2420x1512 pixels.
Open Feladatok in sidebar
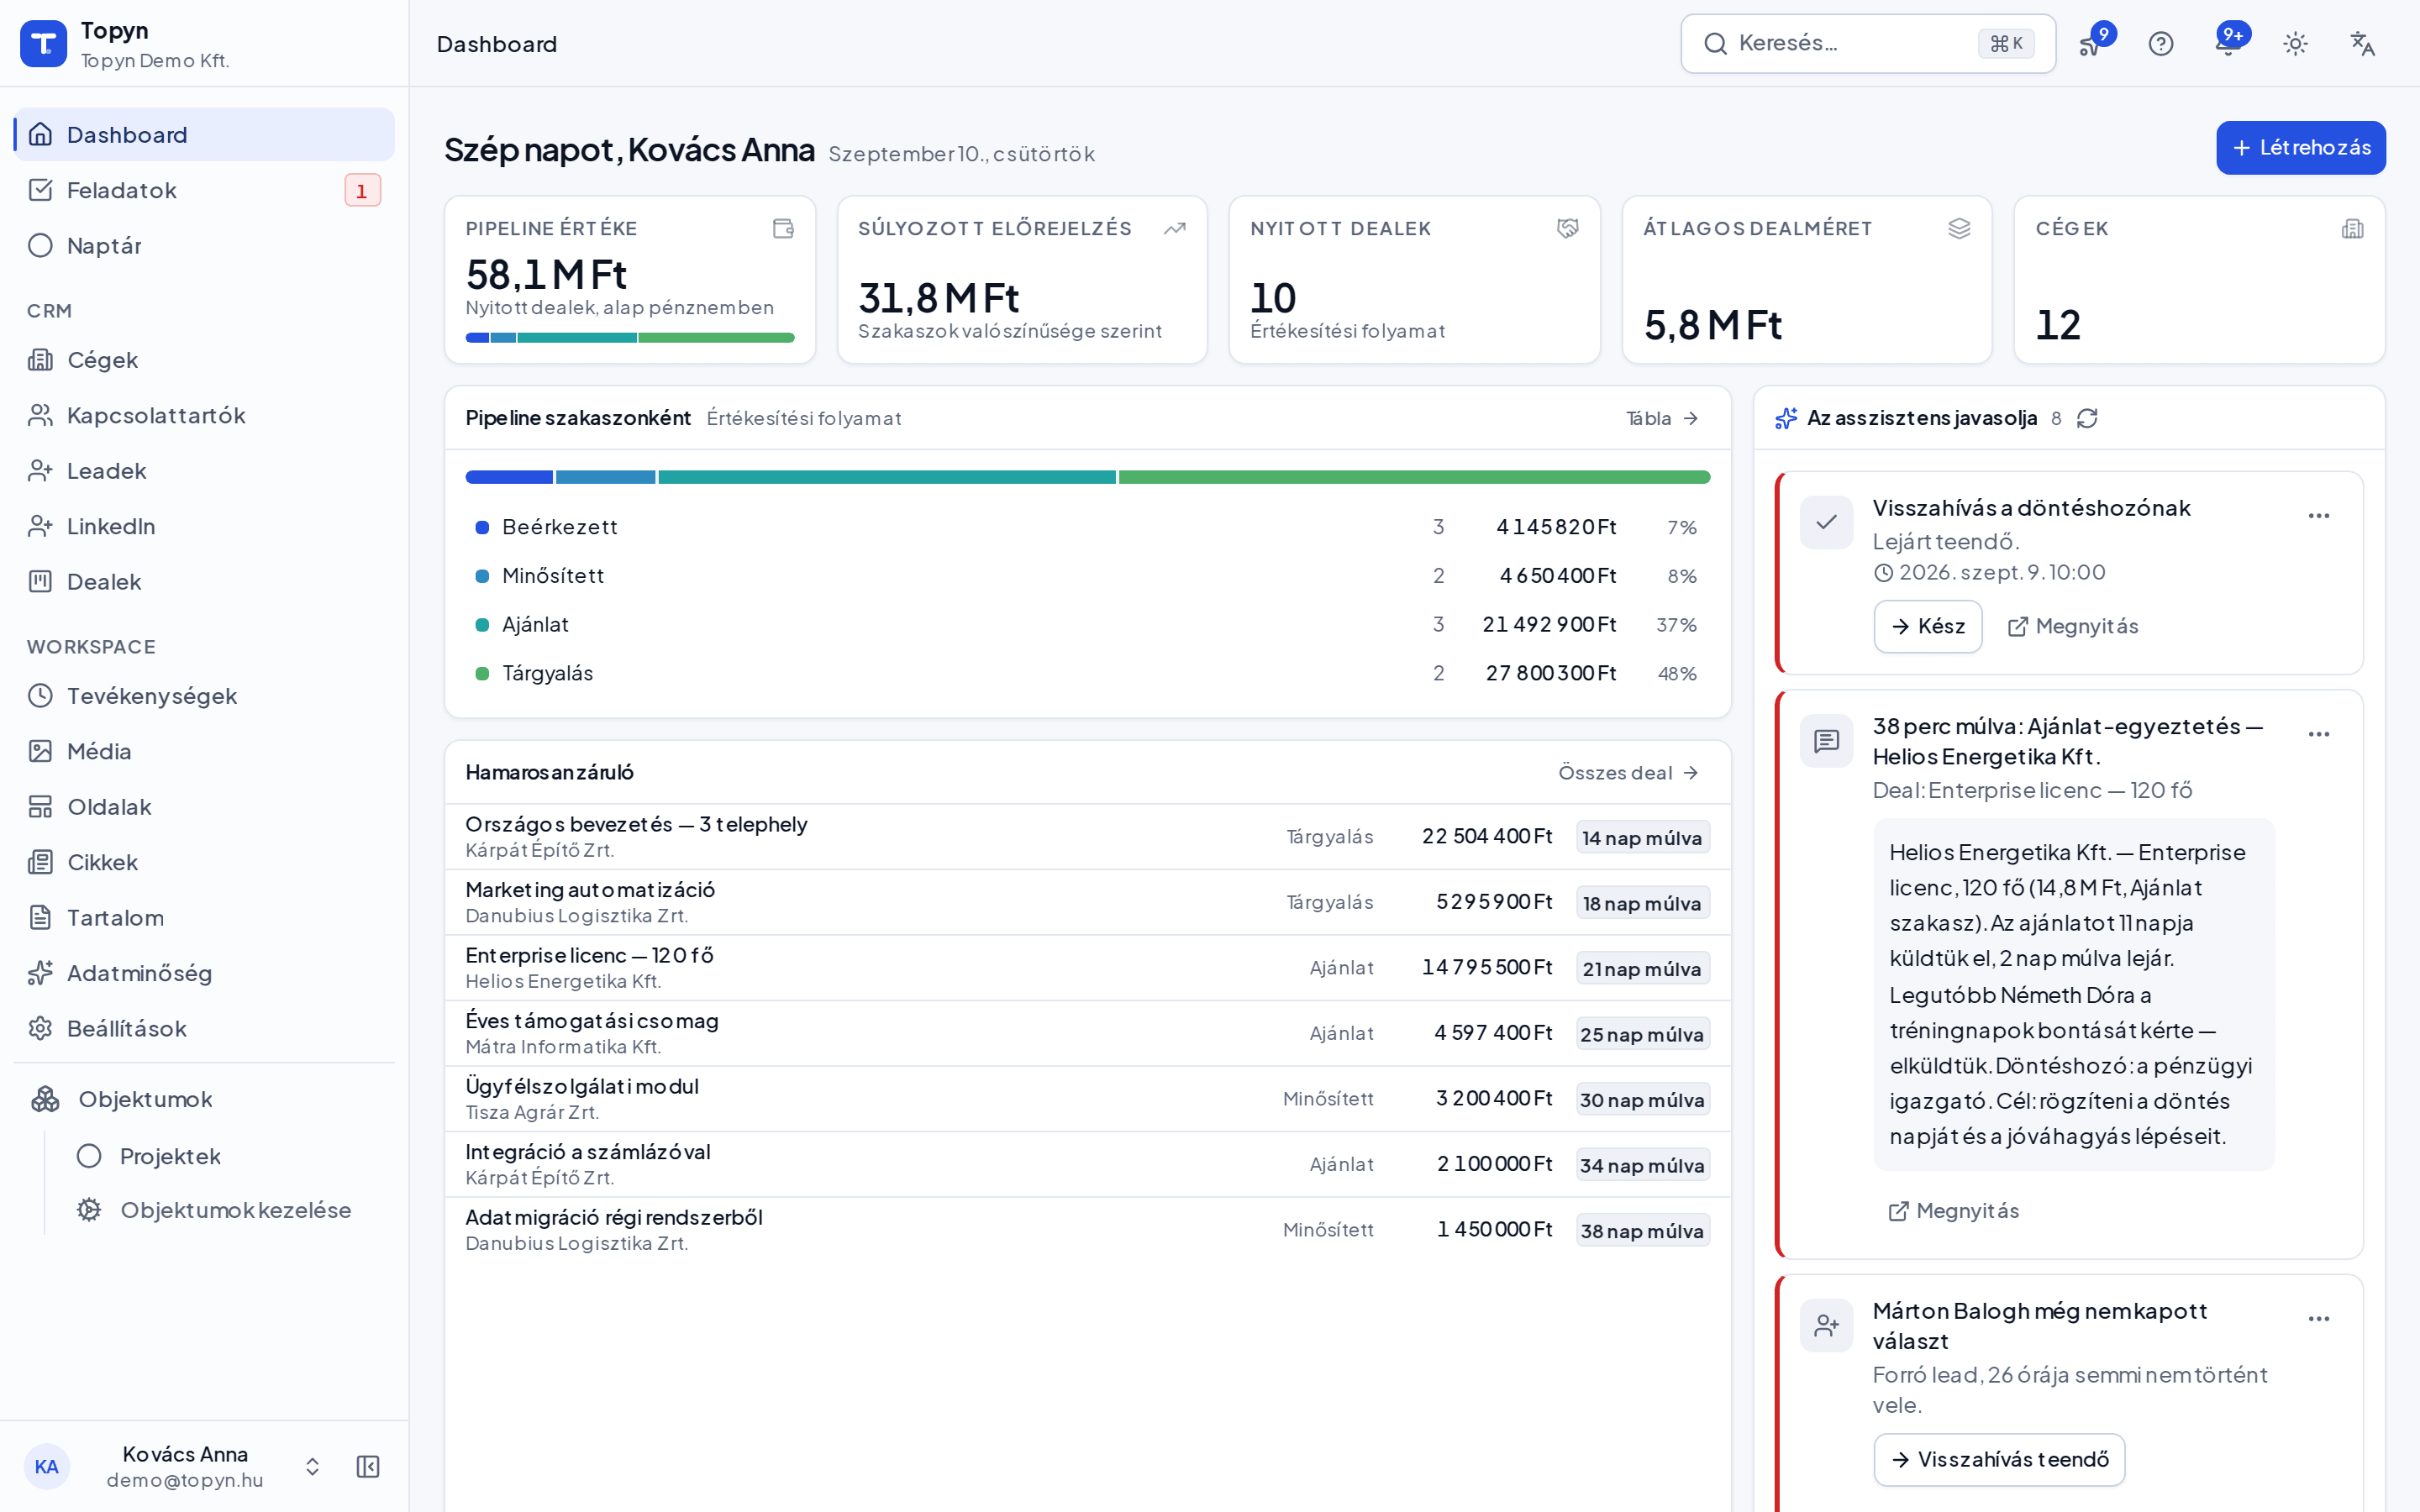pos(205,190)
